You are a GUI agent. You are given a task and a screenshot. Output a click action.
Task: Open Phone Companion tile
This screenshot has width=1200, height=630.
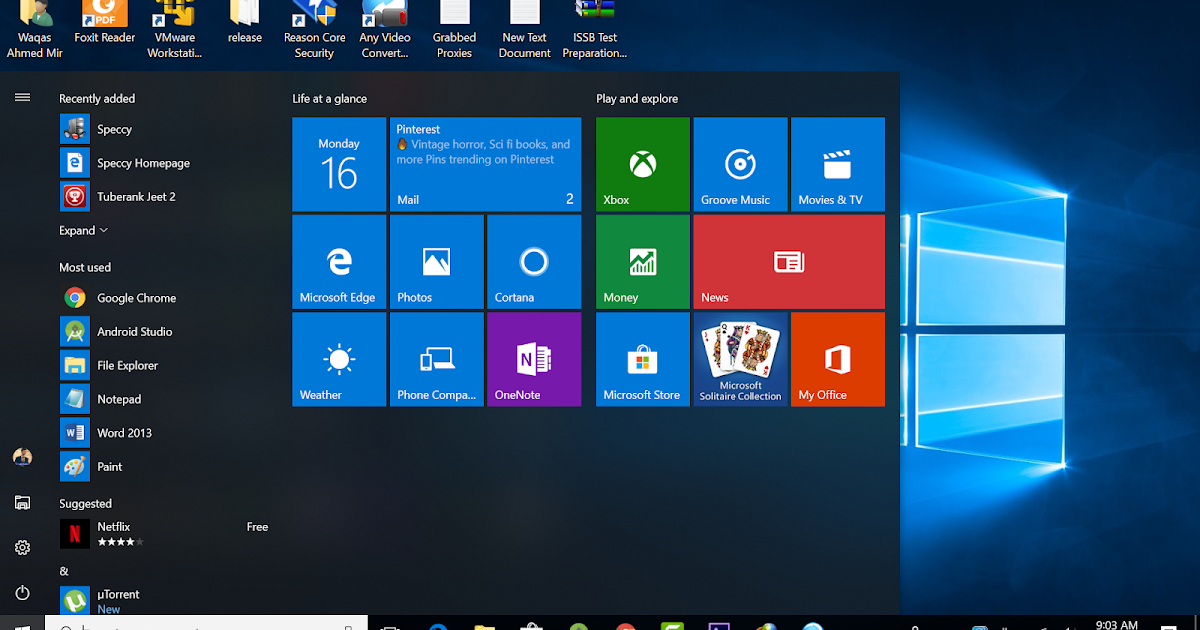click(x=436, y=359)
